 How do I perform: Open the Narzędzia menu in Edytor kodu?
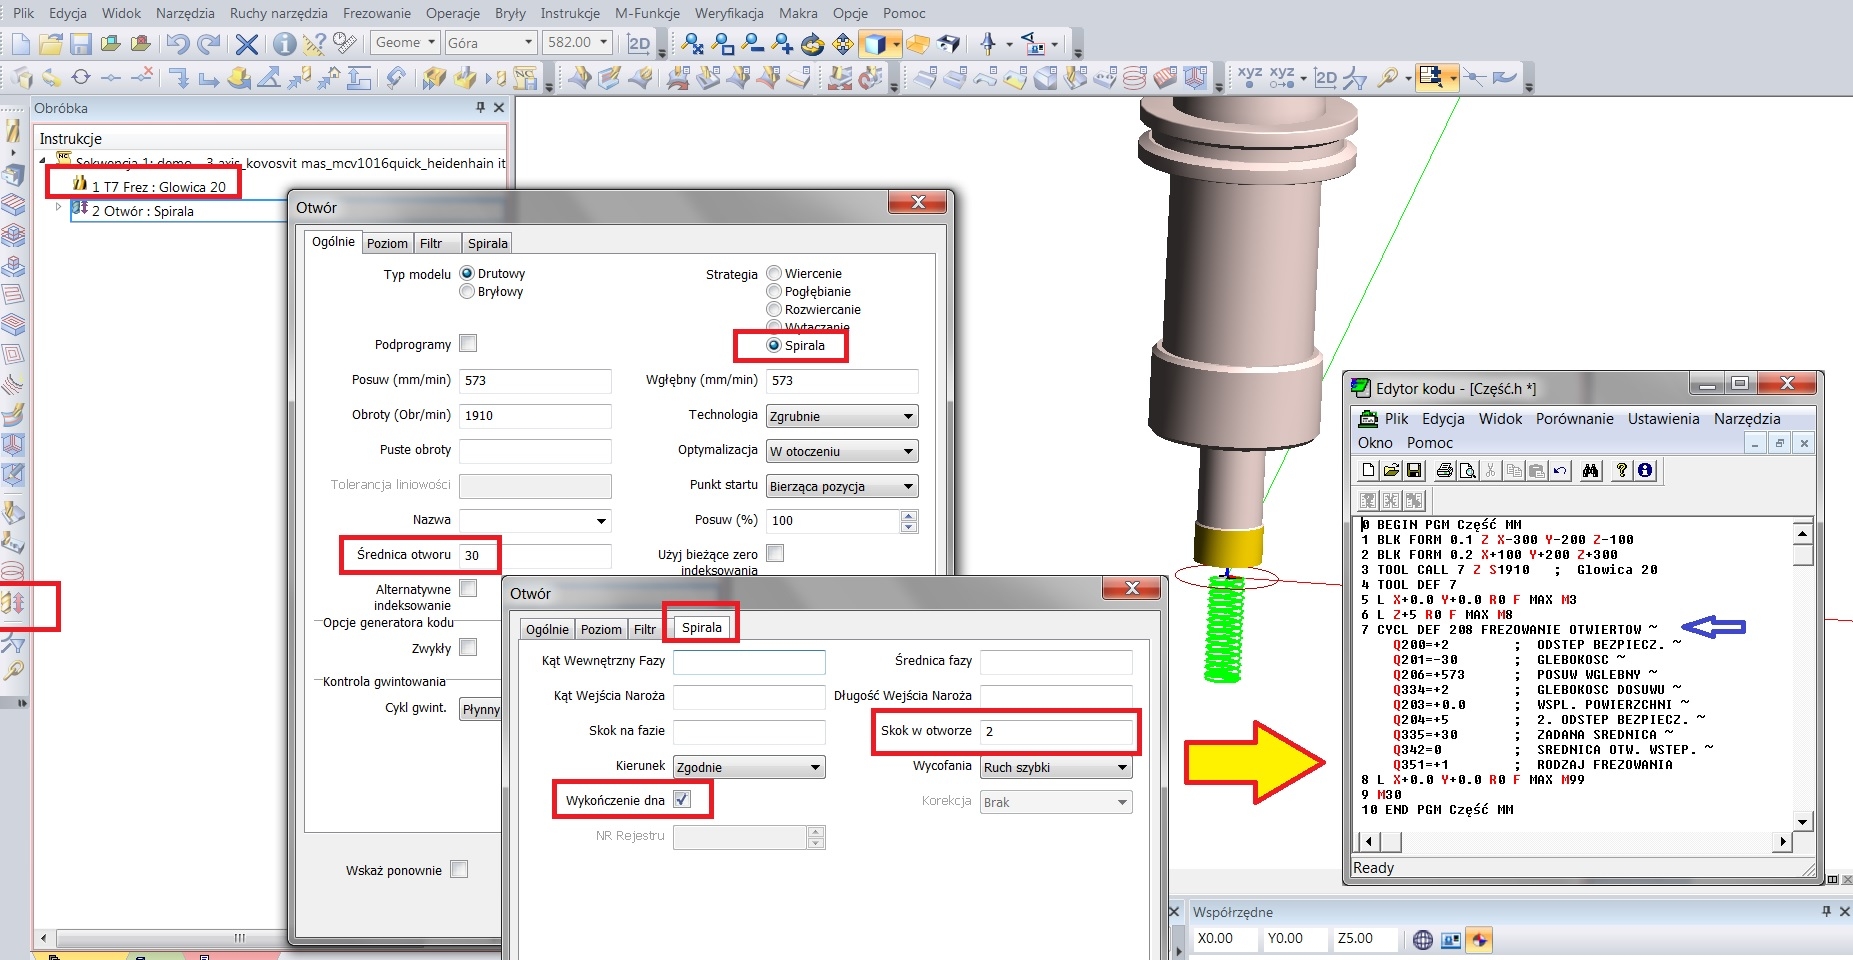coord(1747,419)
